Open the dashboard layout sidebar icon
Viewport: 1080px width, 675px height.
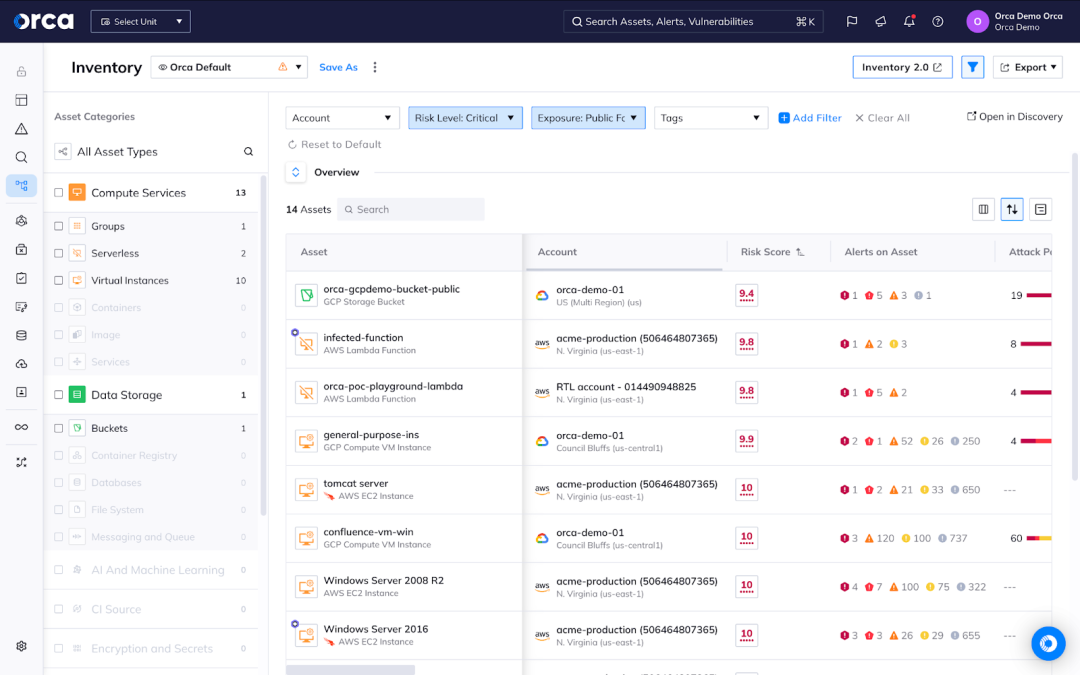pos(21,100)
